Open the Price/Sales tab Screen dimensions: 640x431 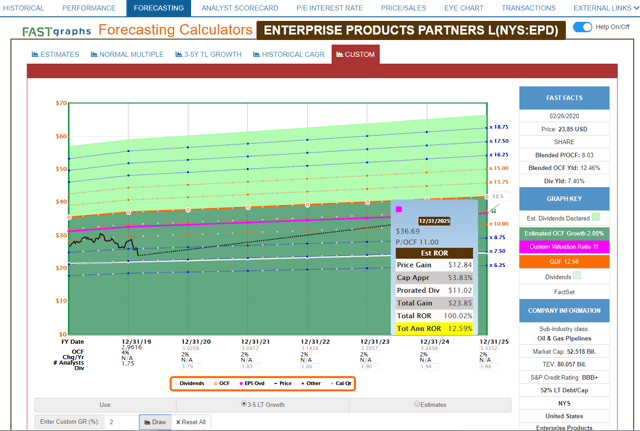coord(404,8)
